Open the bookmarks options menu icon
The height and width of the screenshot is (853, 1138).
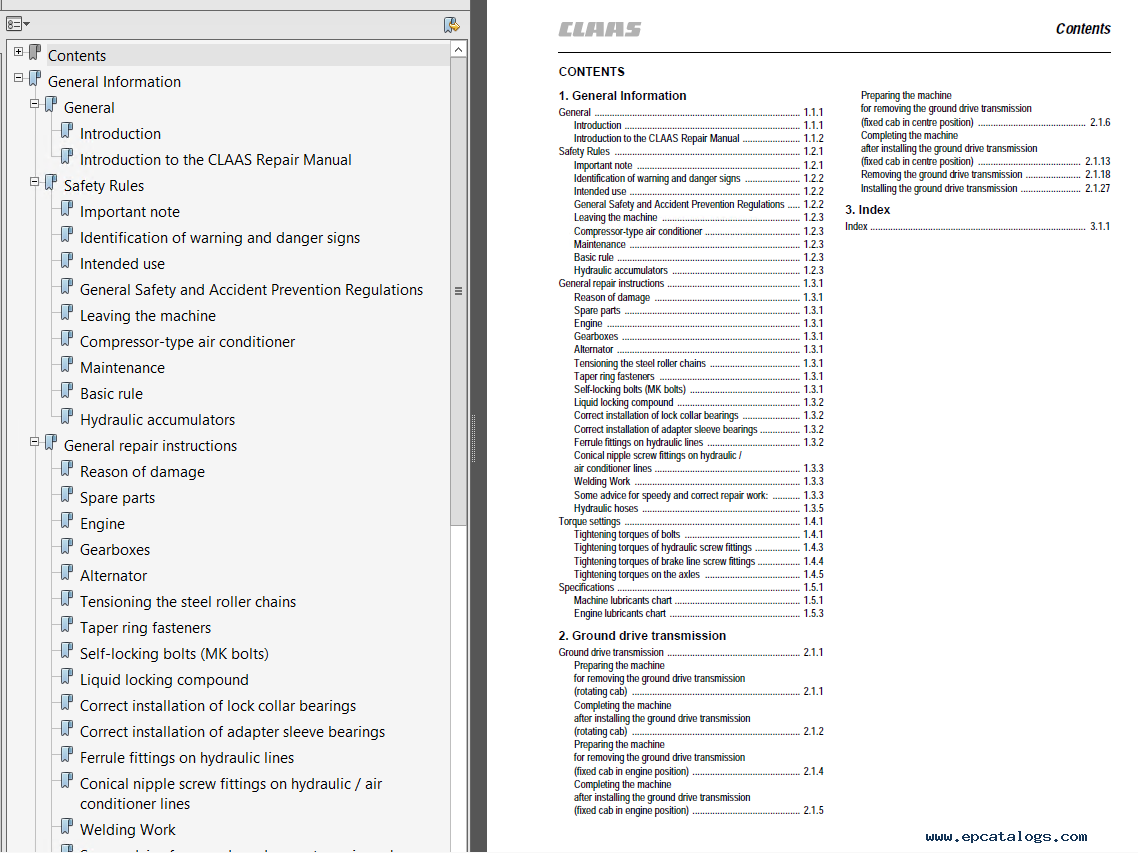17,25
